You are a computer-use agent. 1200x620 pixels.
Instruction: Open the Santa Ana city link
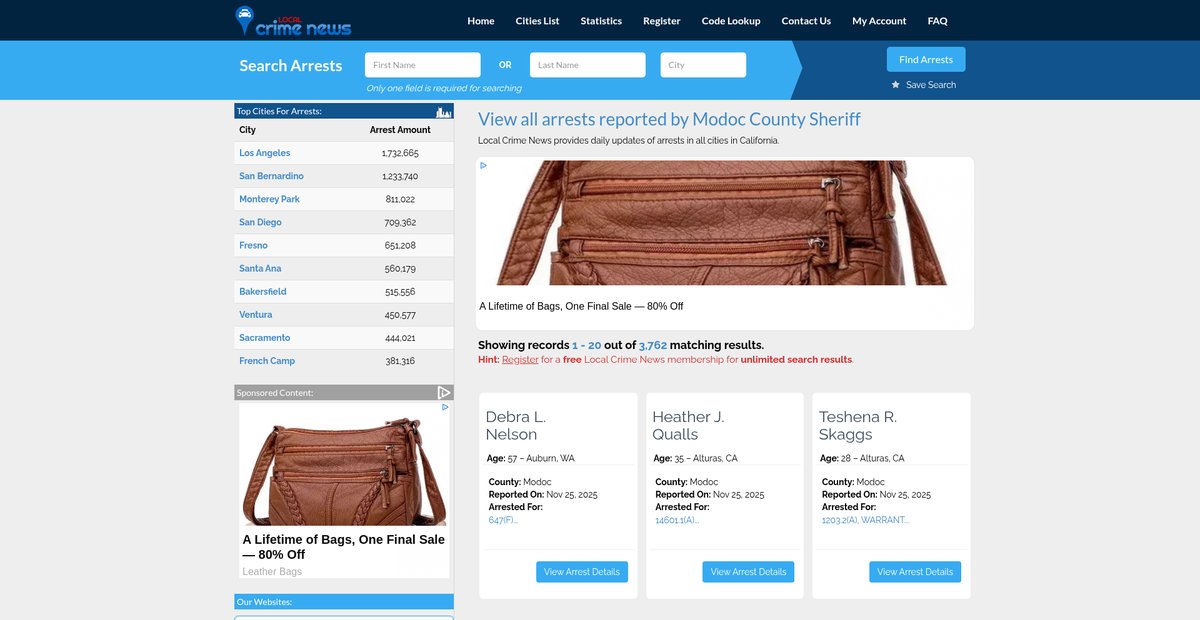pyautogui.click(x=259, y=268)
